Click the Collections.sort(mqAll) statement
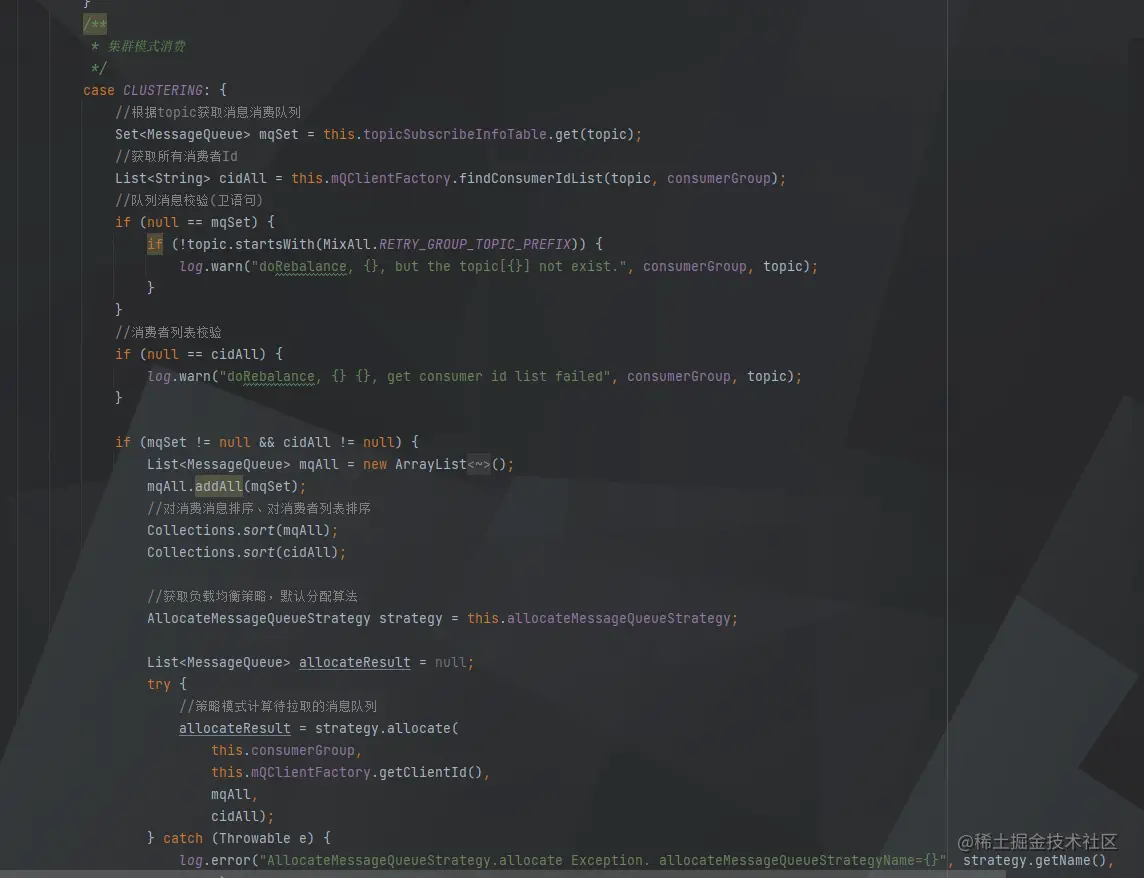 tap(242, 531)
